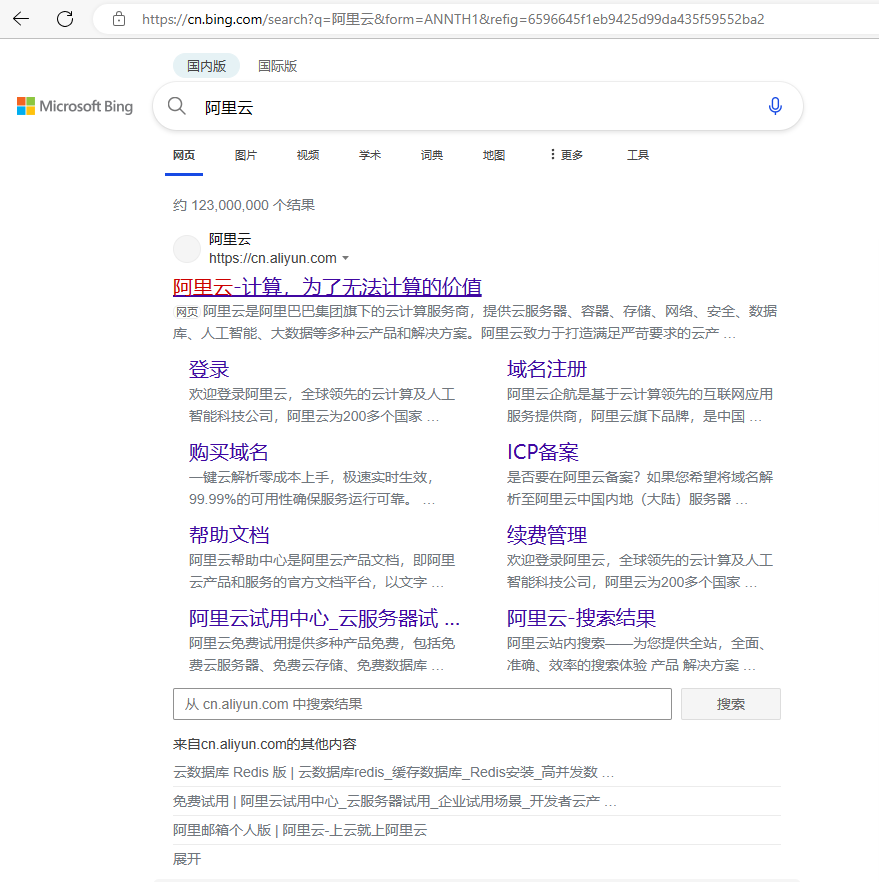Screen dimensions: 879x882
Task: Switch to 国际版 search mode
Action: (x=277, y=66)
